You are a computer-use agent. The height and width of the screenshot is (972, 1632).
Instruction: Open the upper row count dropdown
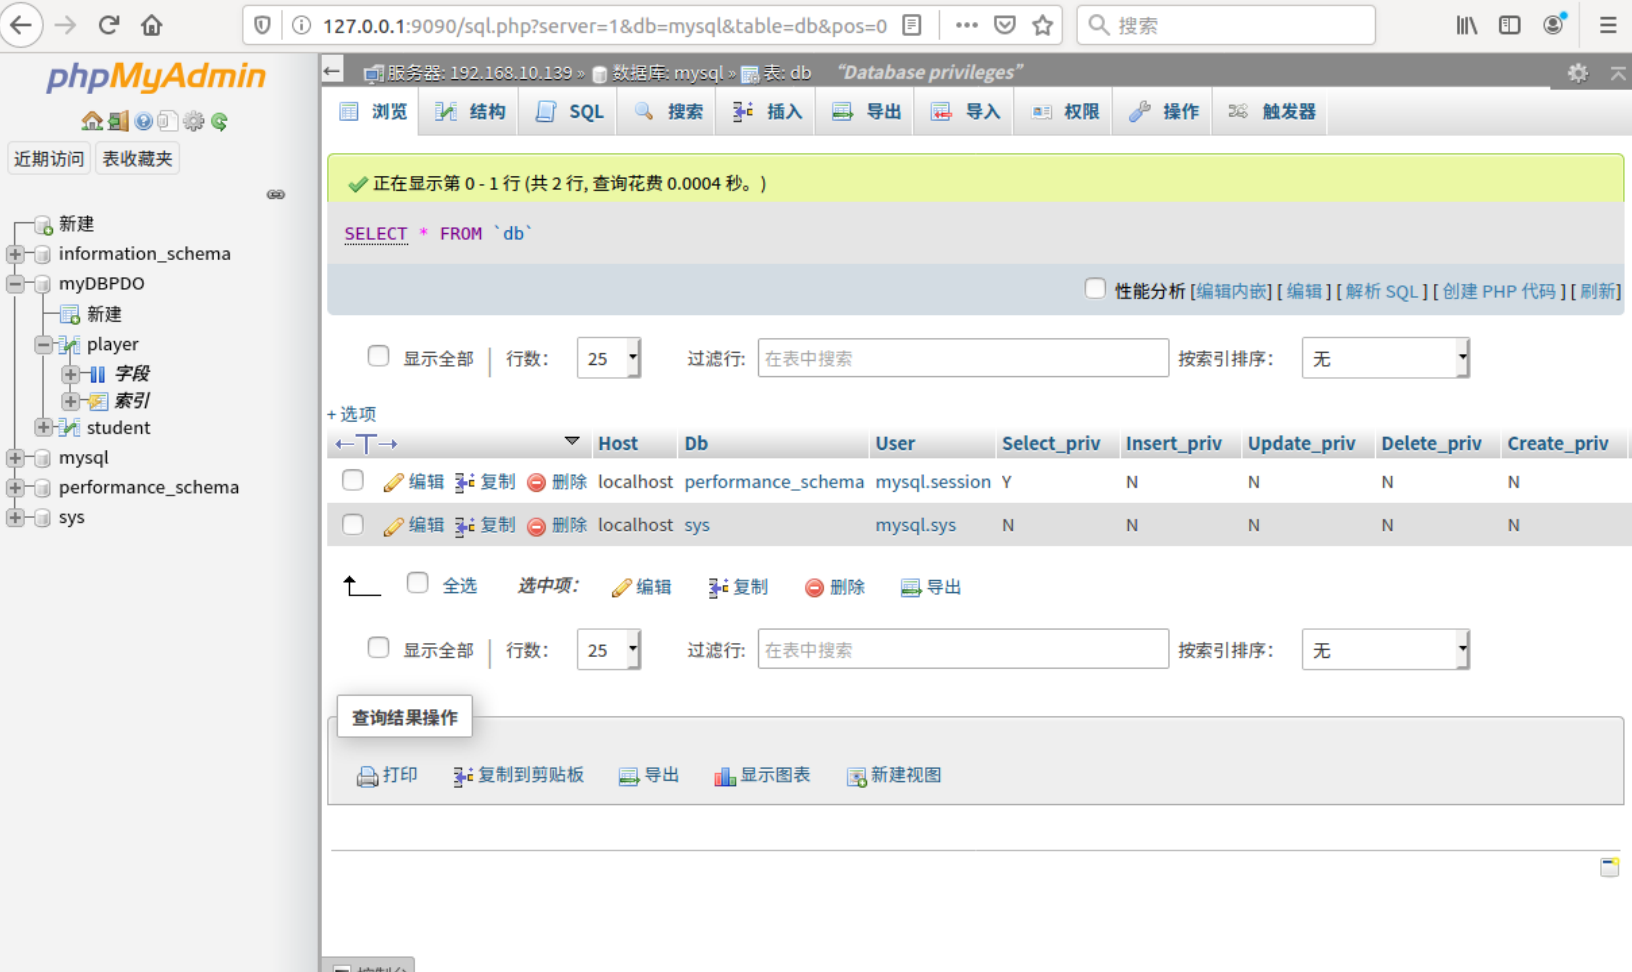point(609,358)
